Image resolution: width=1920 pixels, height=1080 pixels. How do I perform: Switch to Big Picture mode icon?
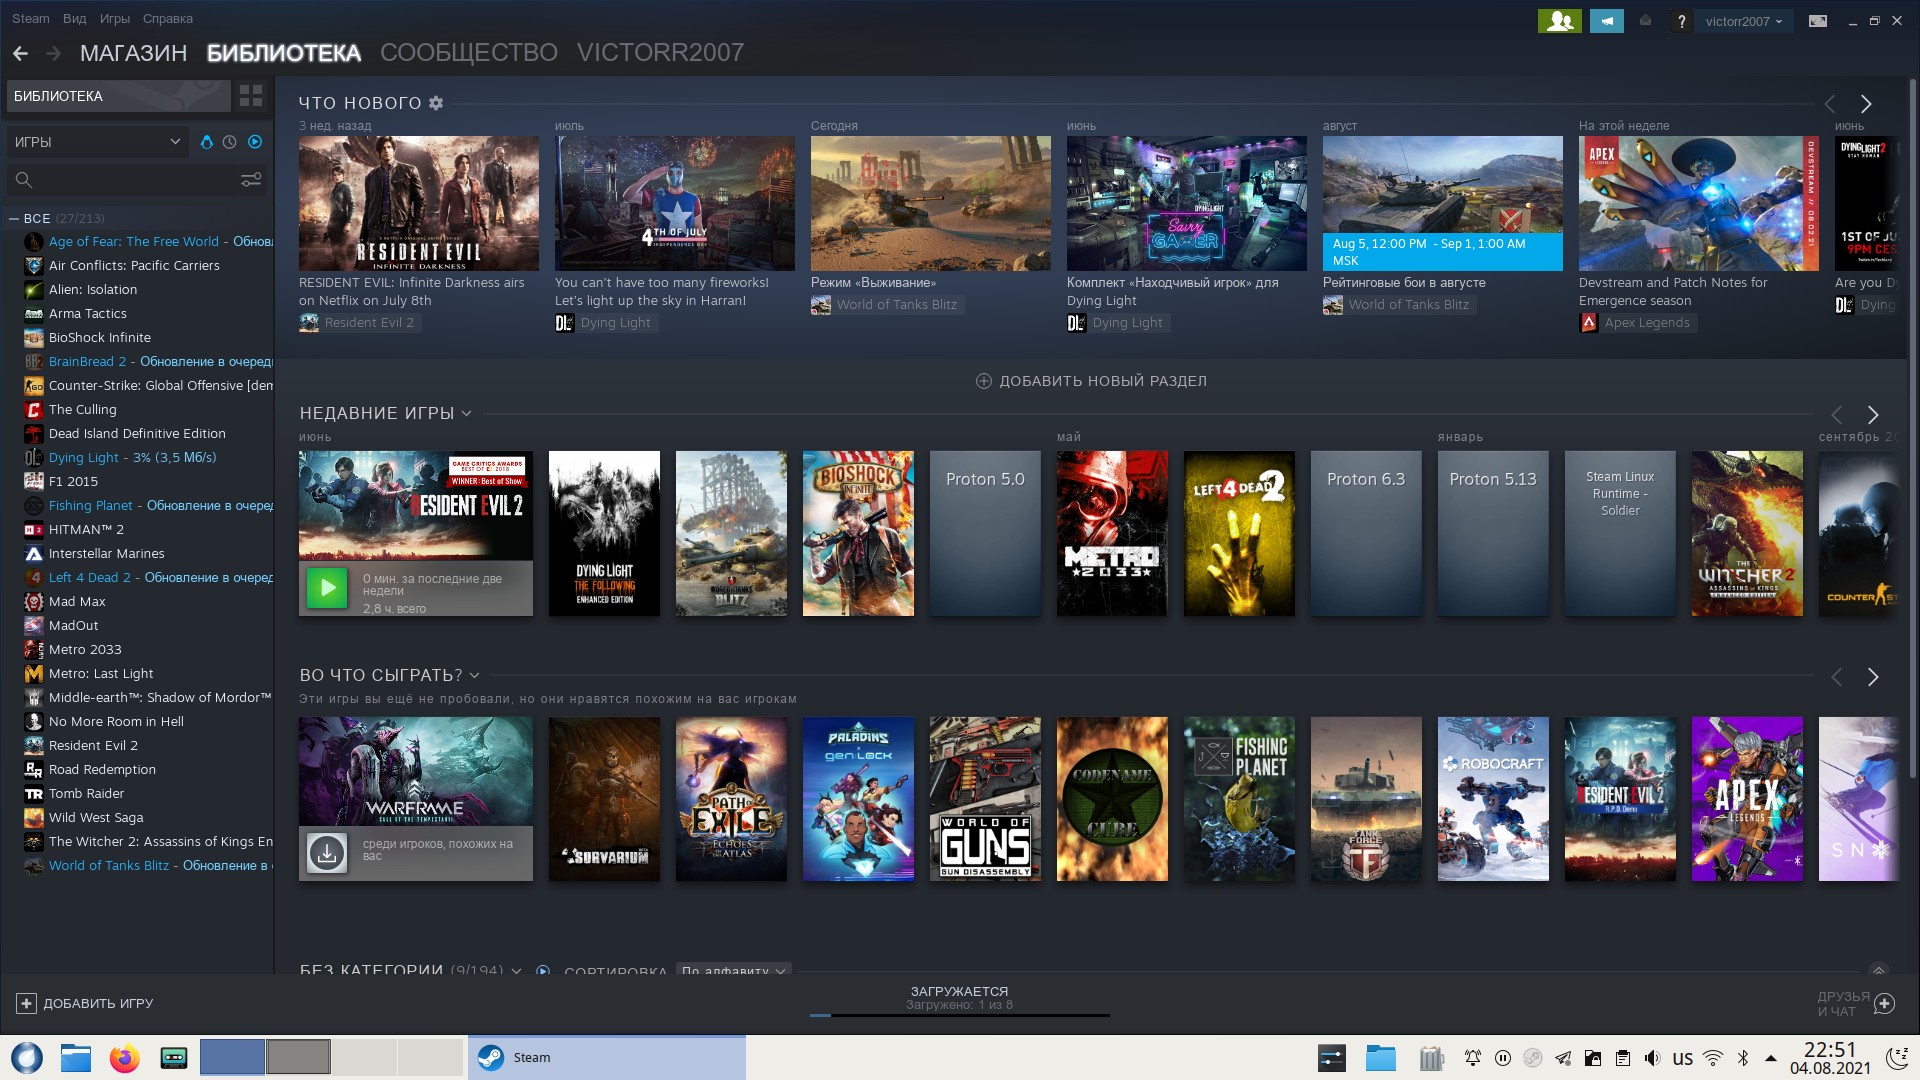click(x=1818, y=21)
